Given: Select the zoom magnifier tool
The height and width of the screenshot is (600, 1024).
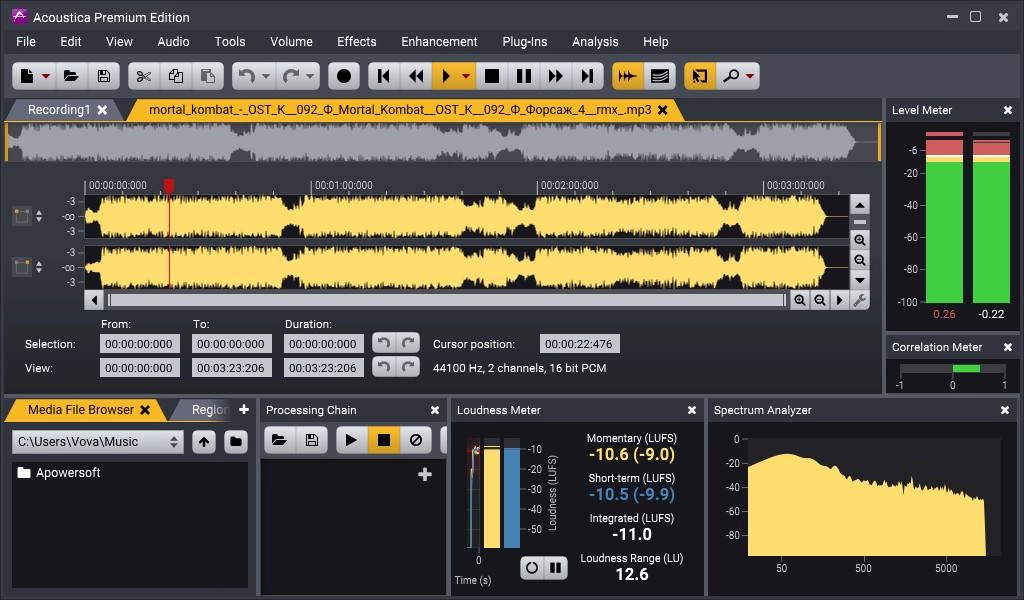Looking at the screenshot, I should (731, 76).
